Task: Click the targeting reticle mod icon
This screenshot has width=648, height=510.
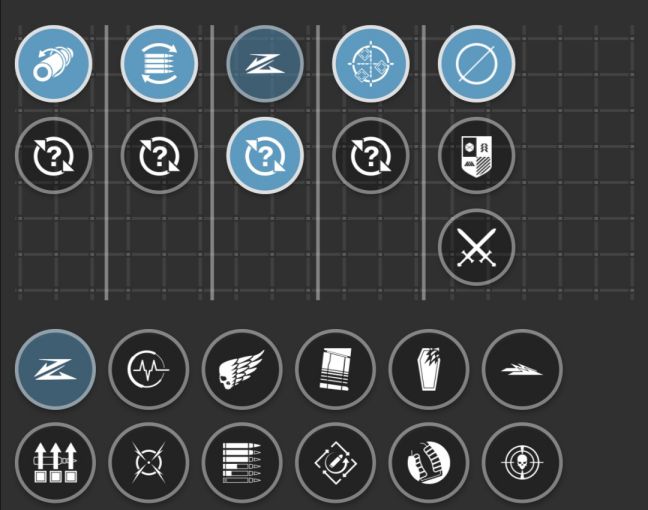Action: coord(371,64)
